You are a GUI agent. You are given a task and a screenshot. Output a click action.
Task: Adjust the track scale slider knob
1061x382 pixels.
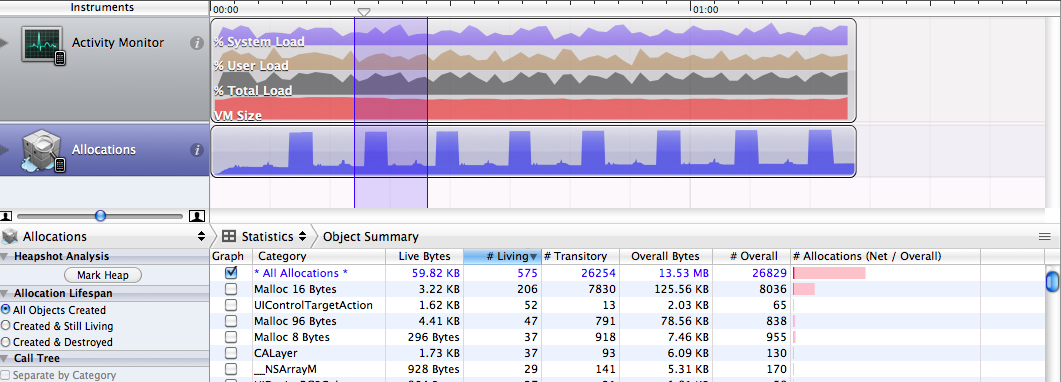(x=101, y=216)
